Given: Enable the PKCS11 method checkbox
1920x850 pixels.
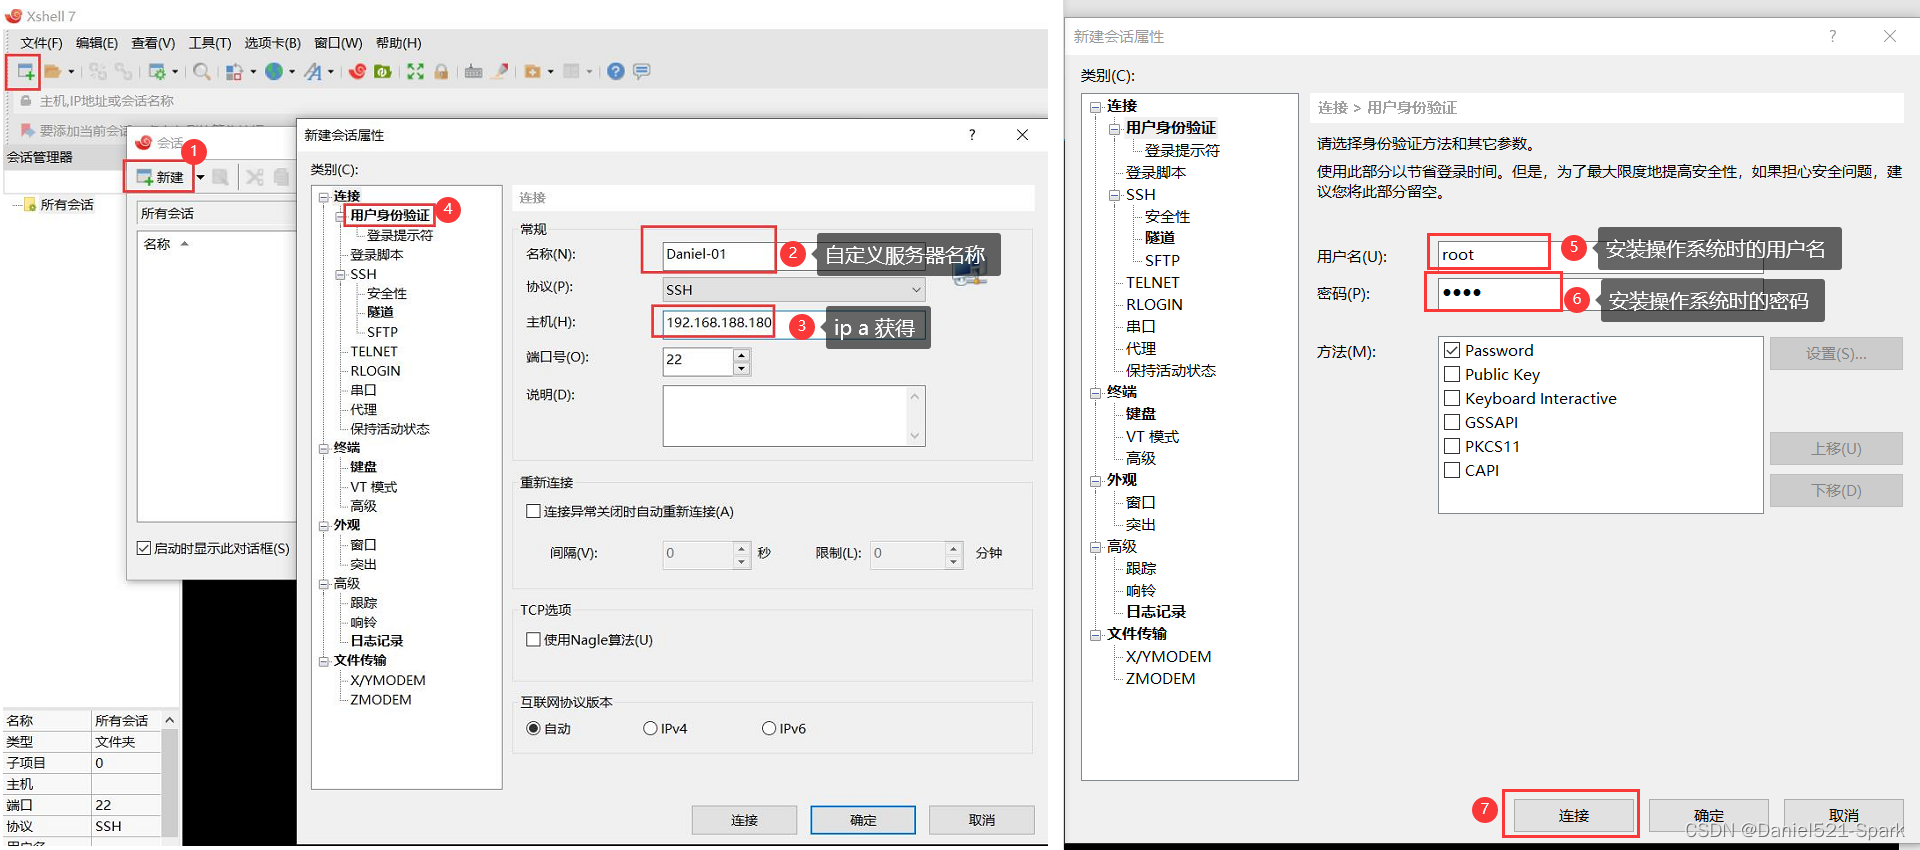Looking at the screenshot, I should pos(1452,446).
